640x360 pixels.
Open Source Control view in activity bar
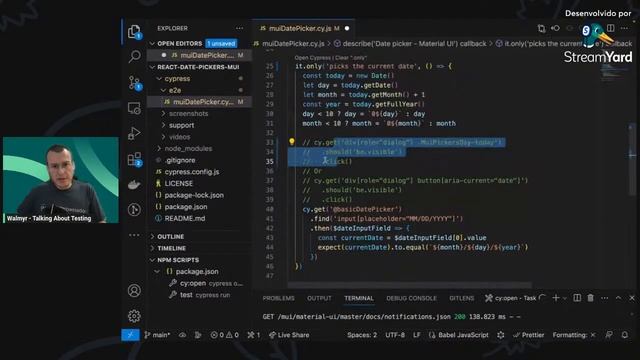pyautogui.click(x=134, y=82)
